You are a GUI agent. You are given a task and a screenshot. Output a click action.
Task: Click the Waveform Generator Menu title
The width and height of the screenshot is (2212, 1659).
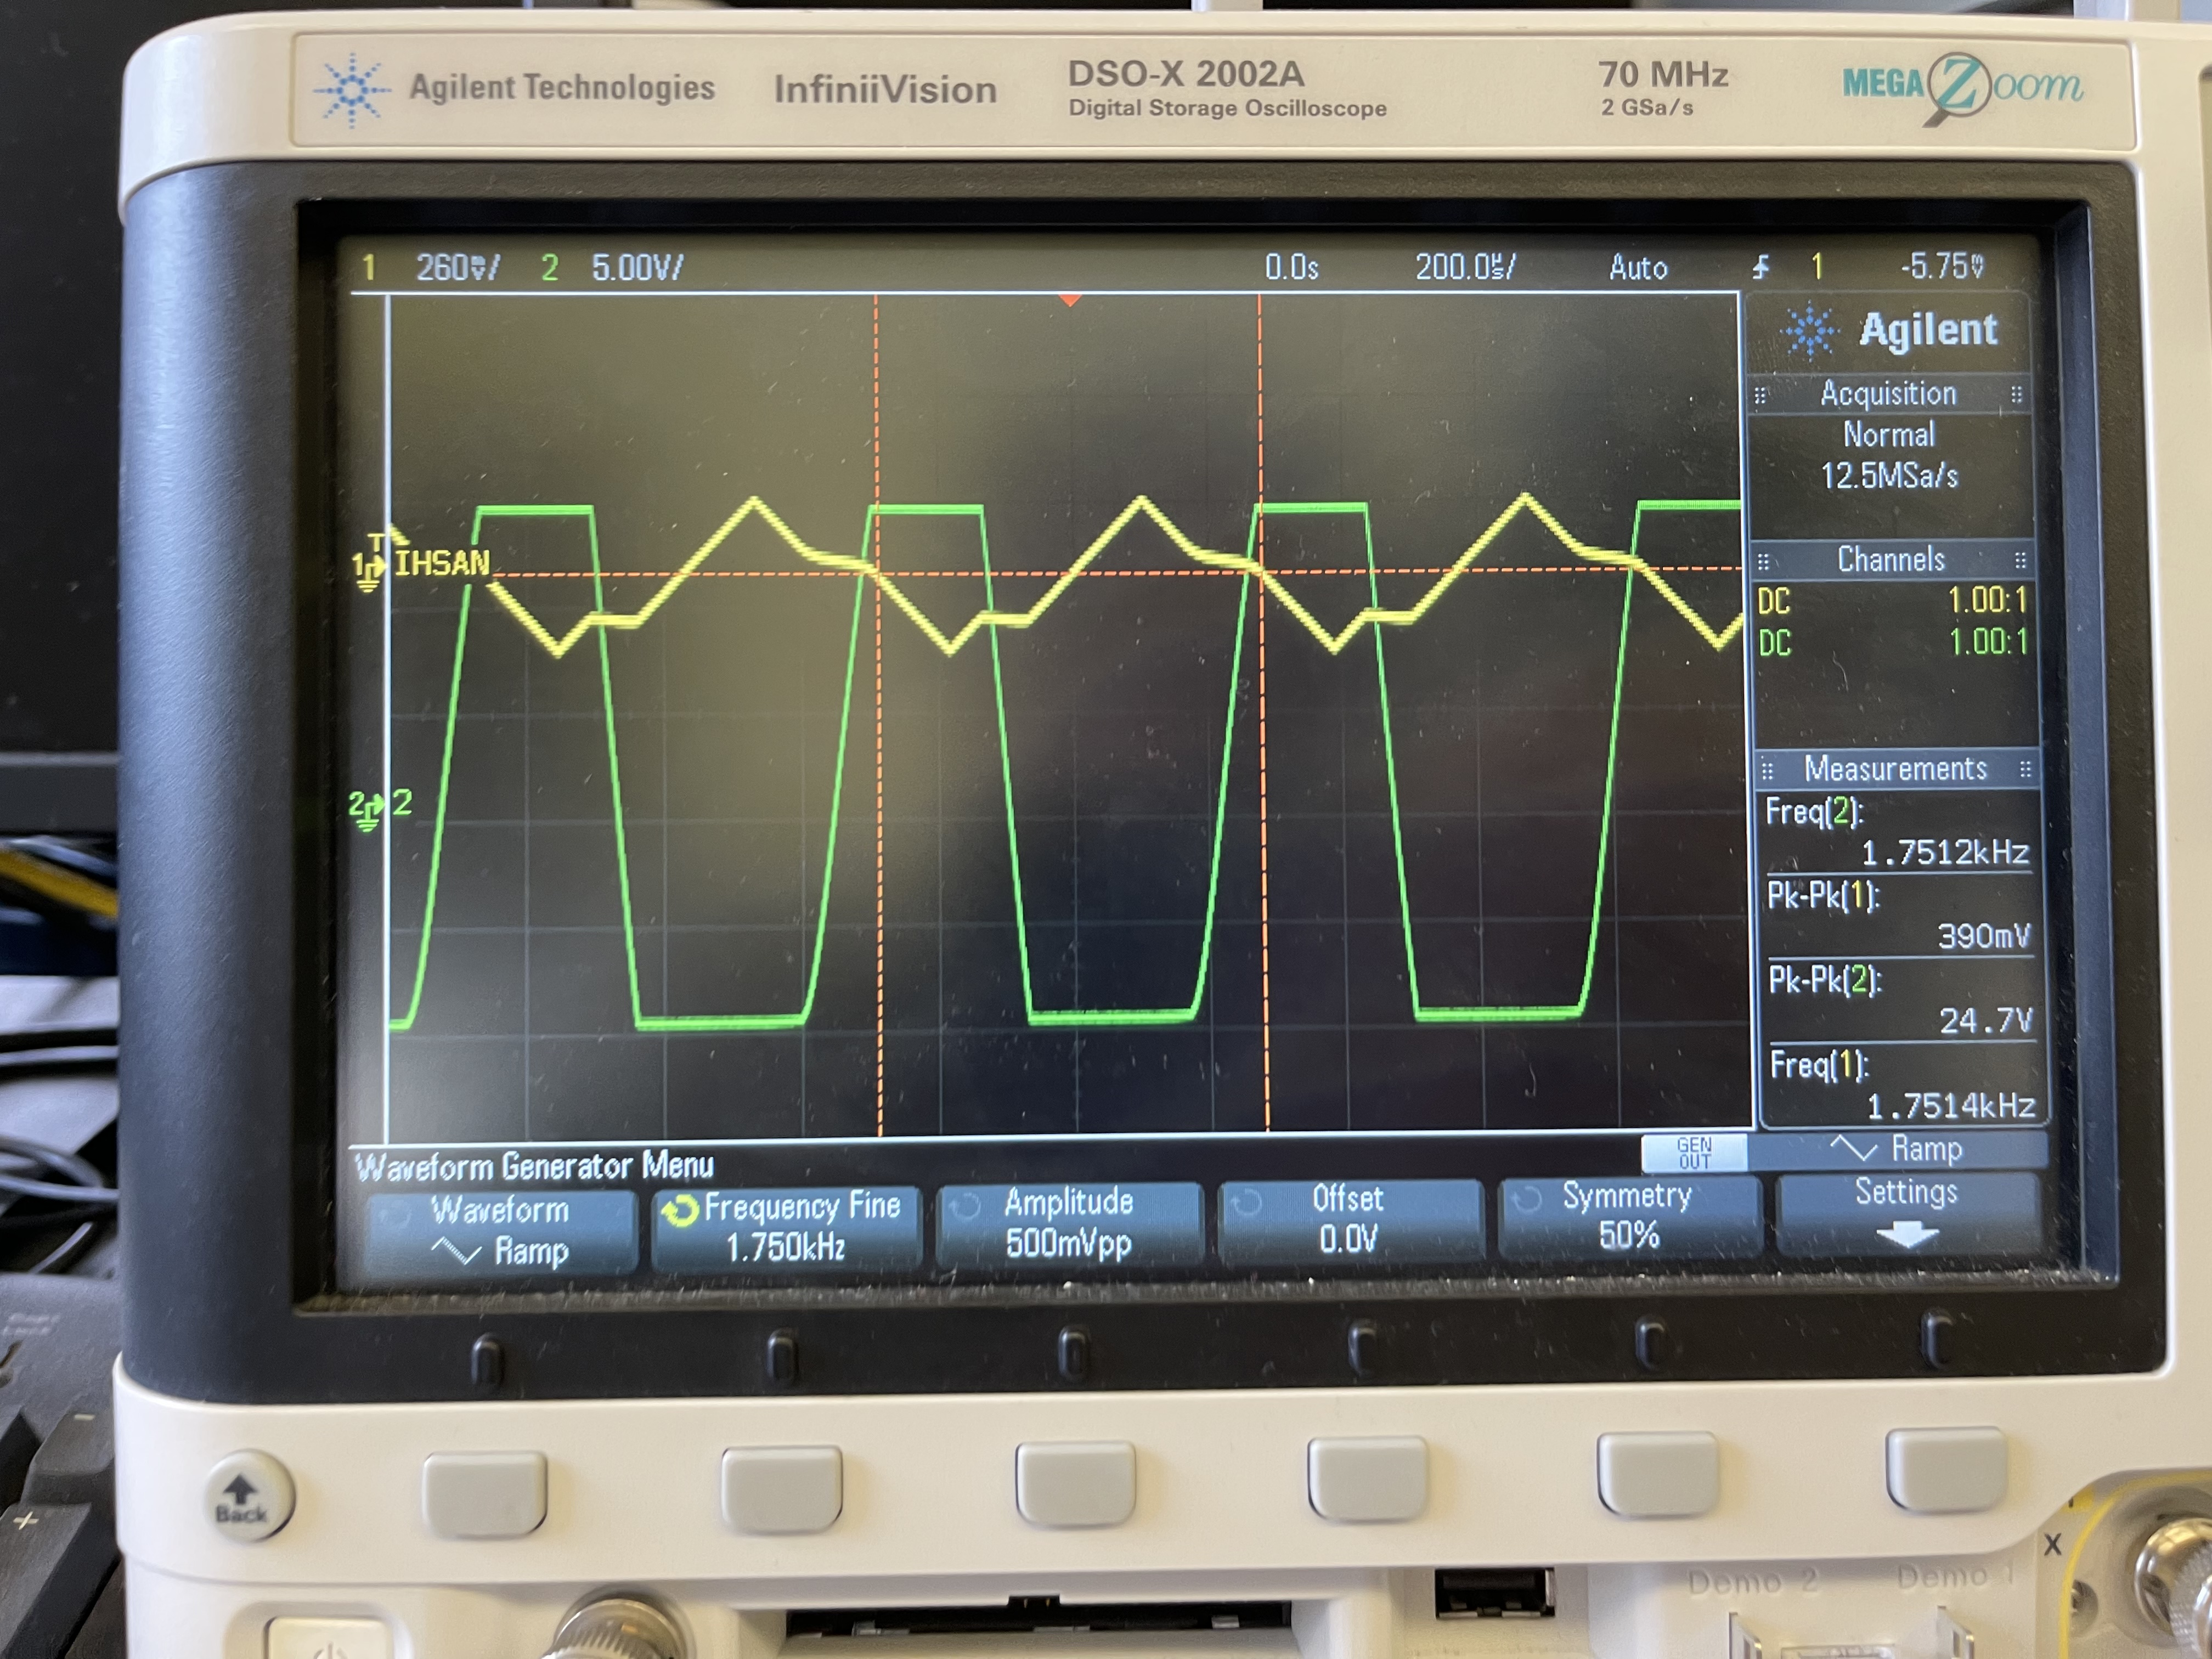click(534, 1166)
